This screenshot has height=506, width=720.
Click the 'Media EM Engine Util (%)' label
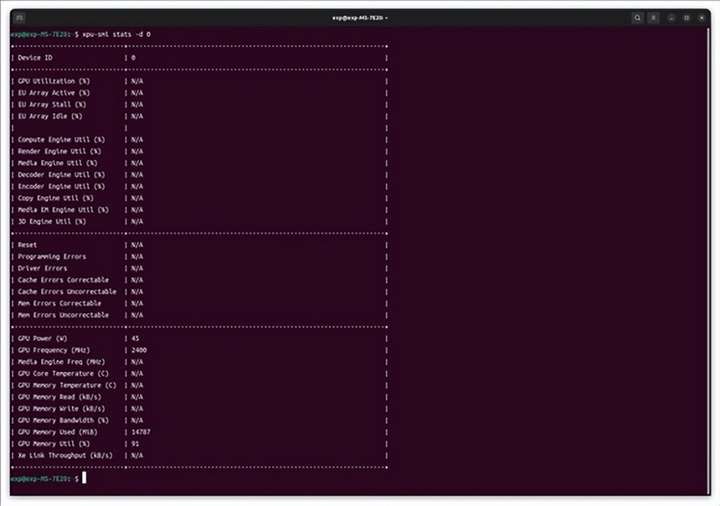[63, 210]
